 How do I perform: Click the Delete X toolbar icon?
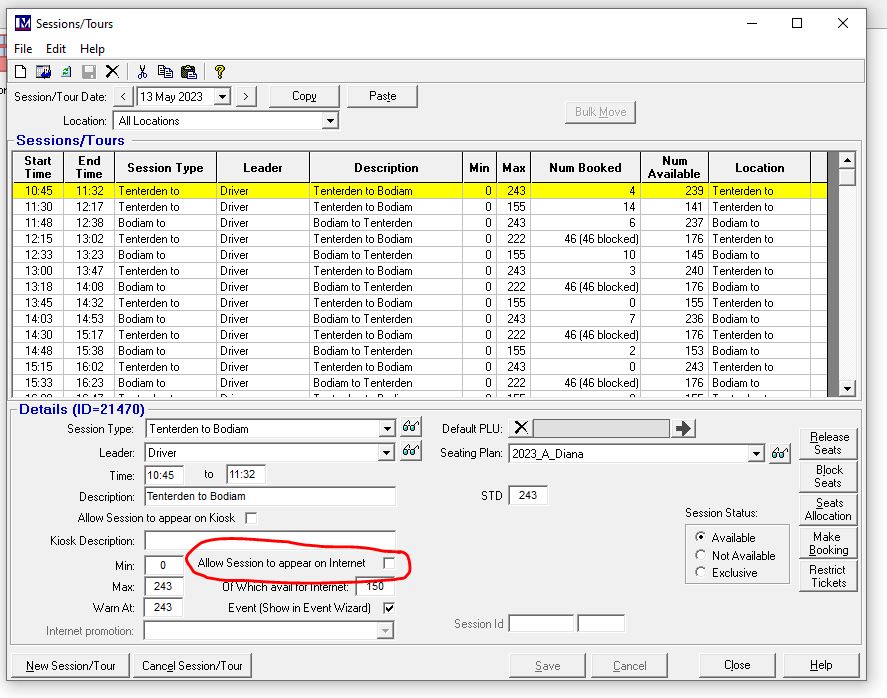pyautogui.click(x=112, y=72)
